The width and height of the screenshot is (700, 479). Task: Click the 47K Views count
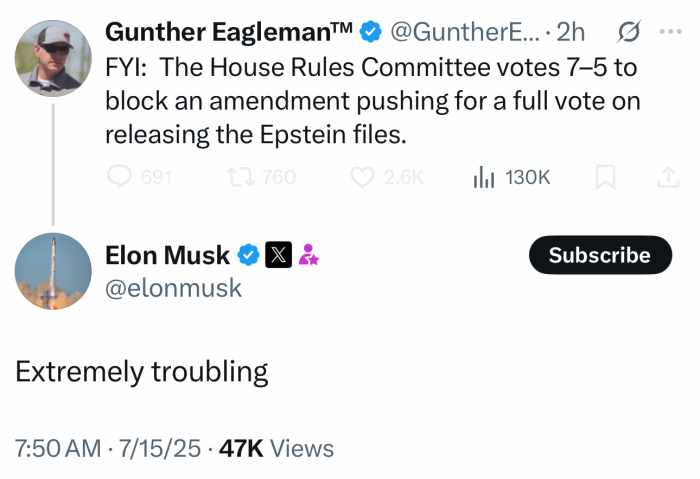[276, 448]
